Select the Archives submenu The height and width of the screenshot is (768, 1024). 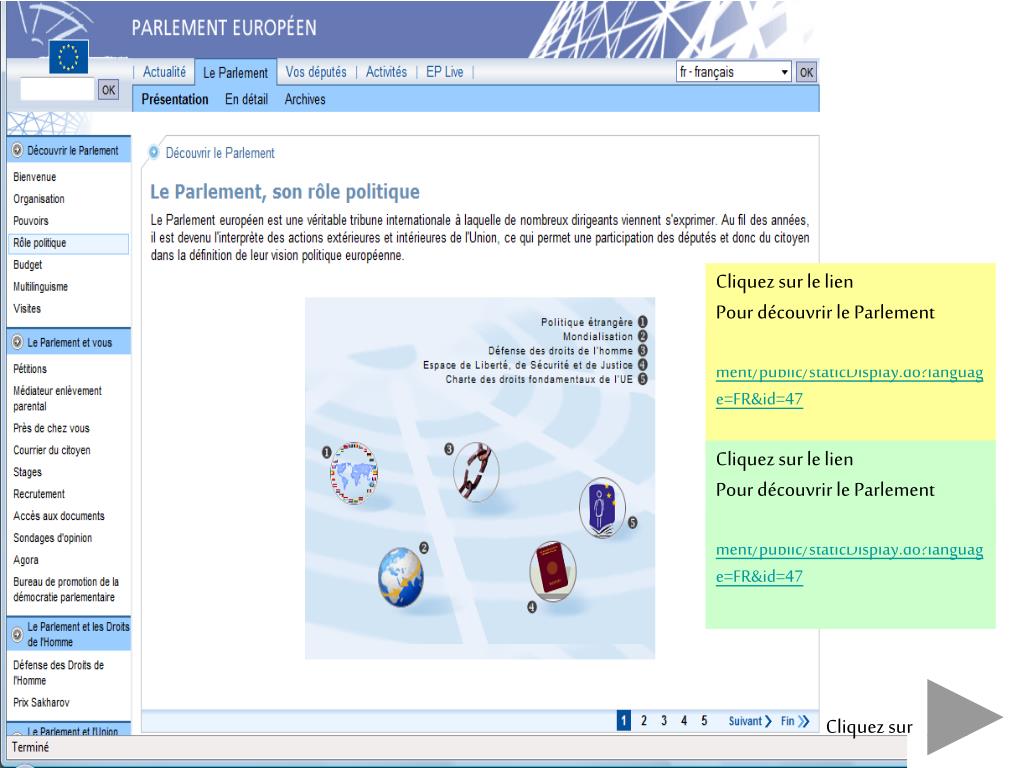coord(305,99)
